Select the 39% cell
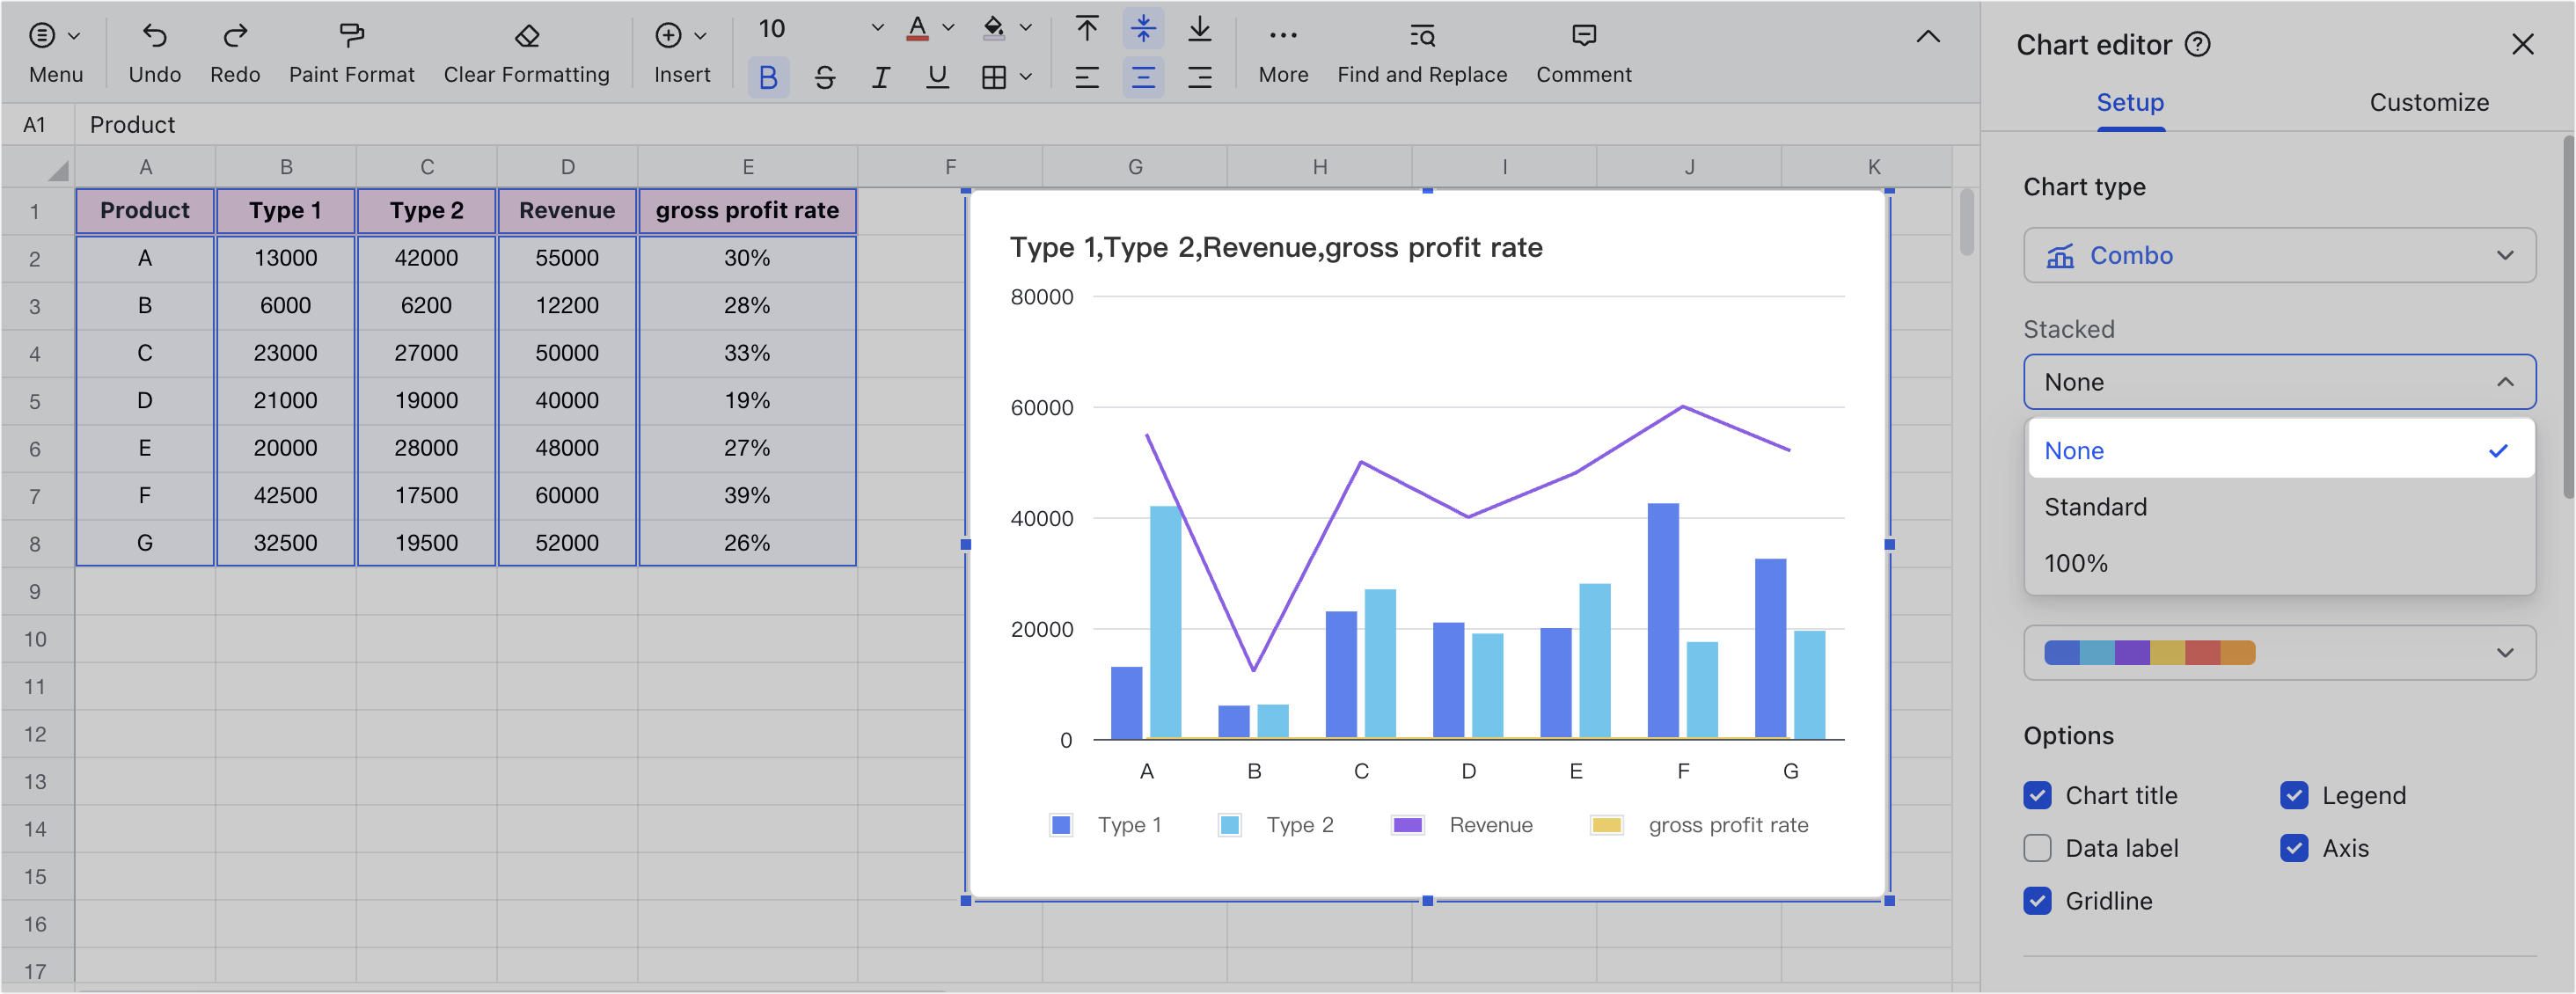 pos(747,496)
